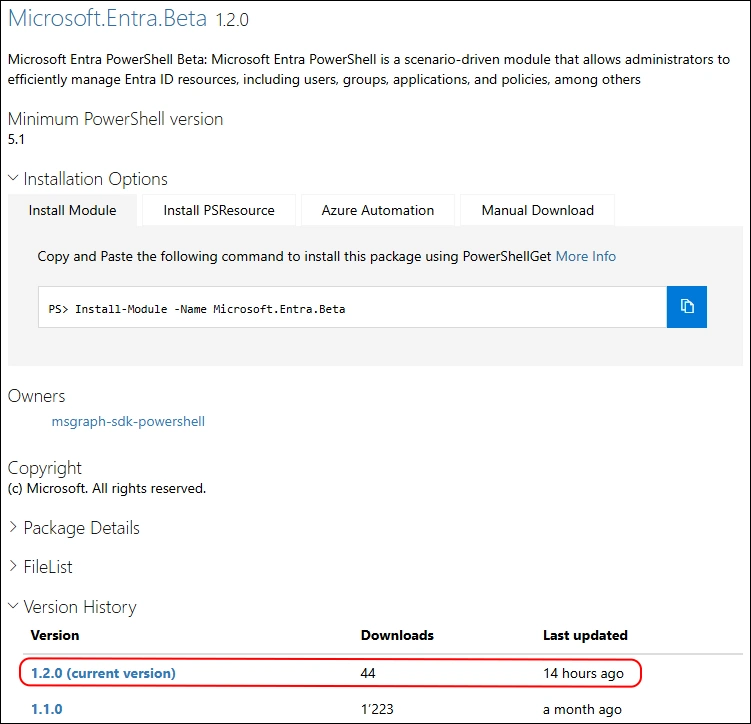
Task: Click the '14 hours ago' timestamp
Action: pyautogui.click(x=583, y=673)
